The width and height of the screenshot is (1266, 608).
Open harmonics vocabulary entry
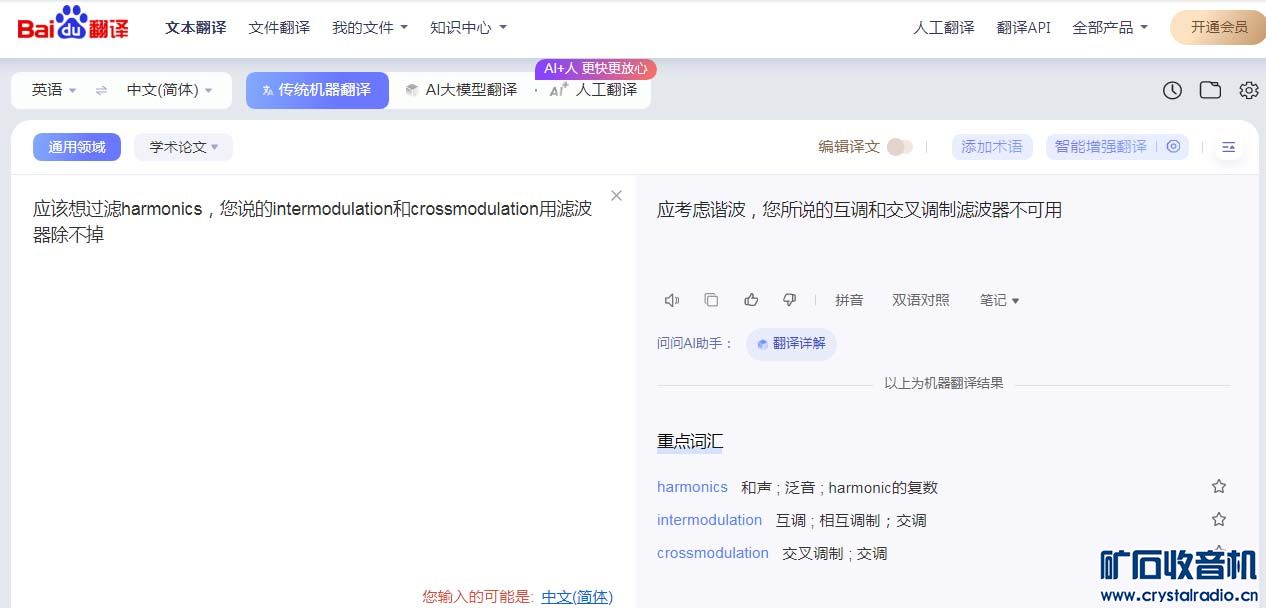click(x=692, y=487)
